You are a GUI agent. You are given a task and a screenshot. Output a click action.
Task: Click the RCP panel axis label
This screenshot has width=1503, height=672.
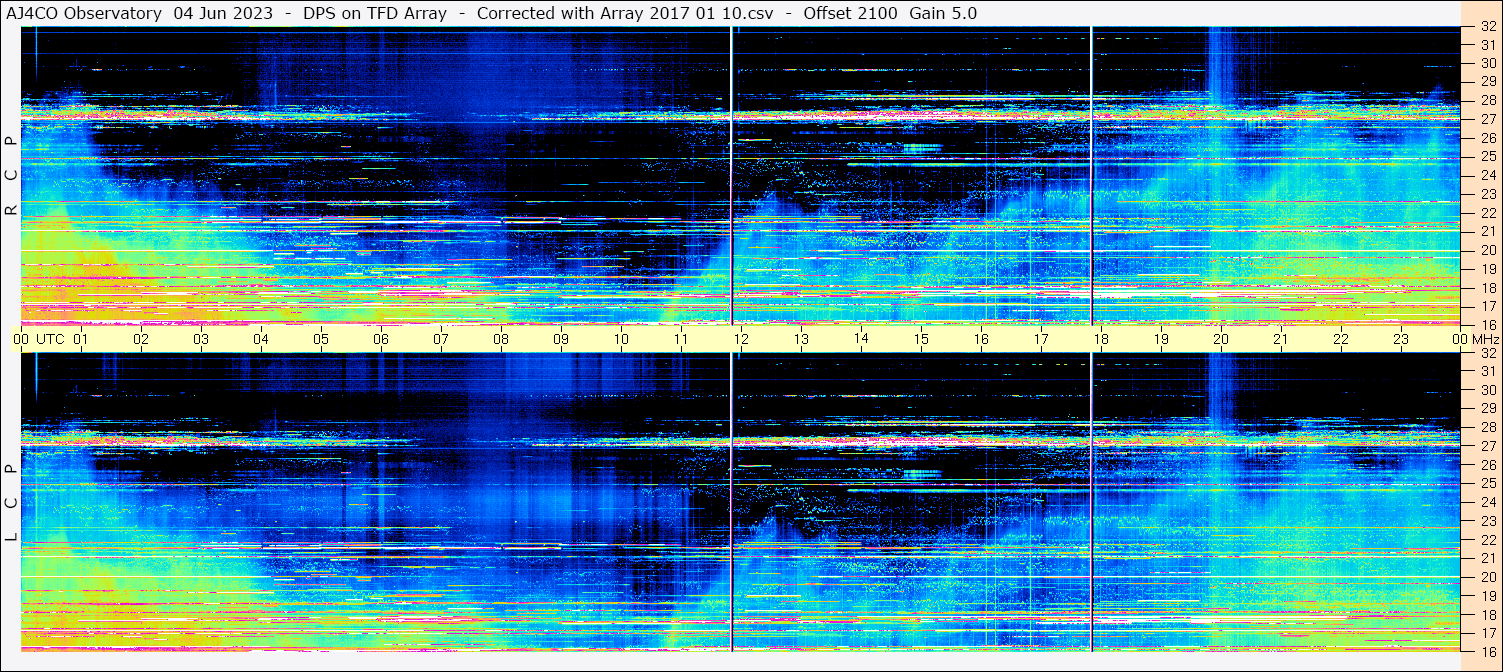point(11,175)
